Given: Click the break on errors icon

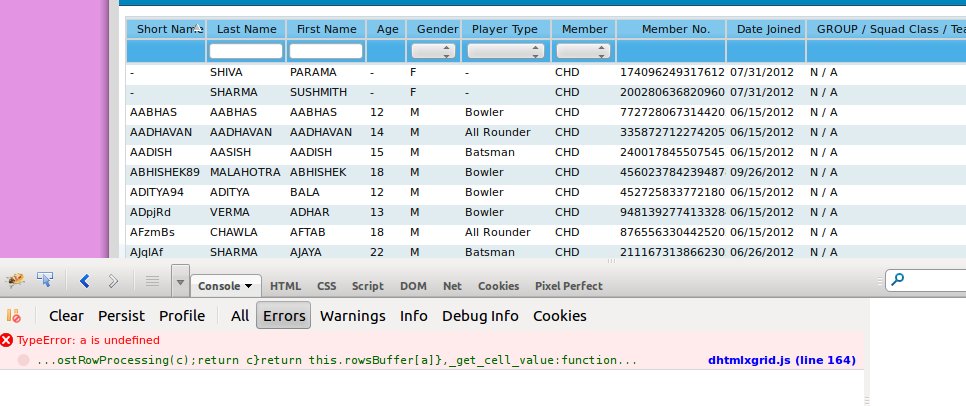Looking at the screenshot, I should (x=14, y=315).
